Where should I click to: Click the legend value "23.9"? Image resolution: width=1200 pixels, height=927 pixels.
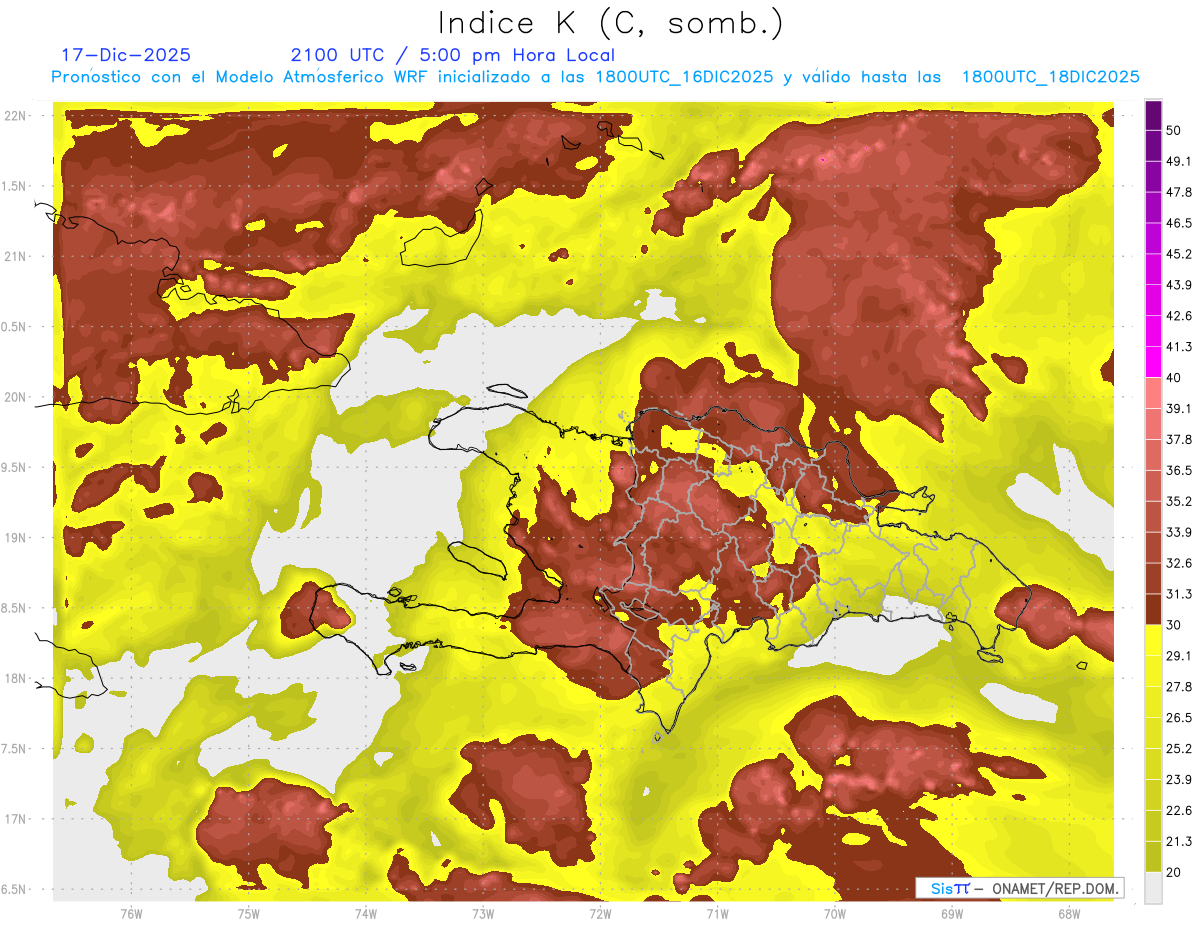[x=1179, y=779]
